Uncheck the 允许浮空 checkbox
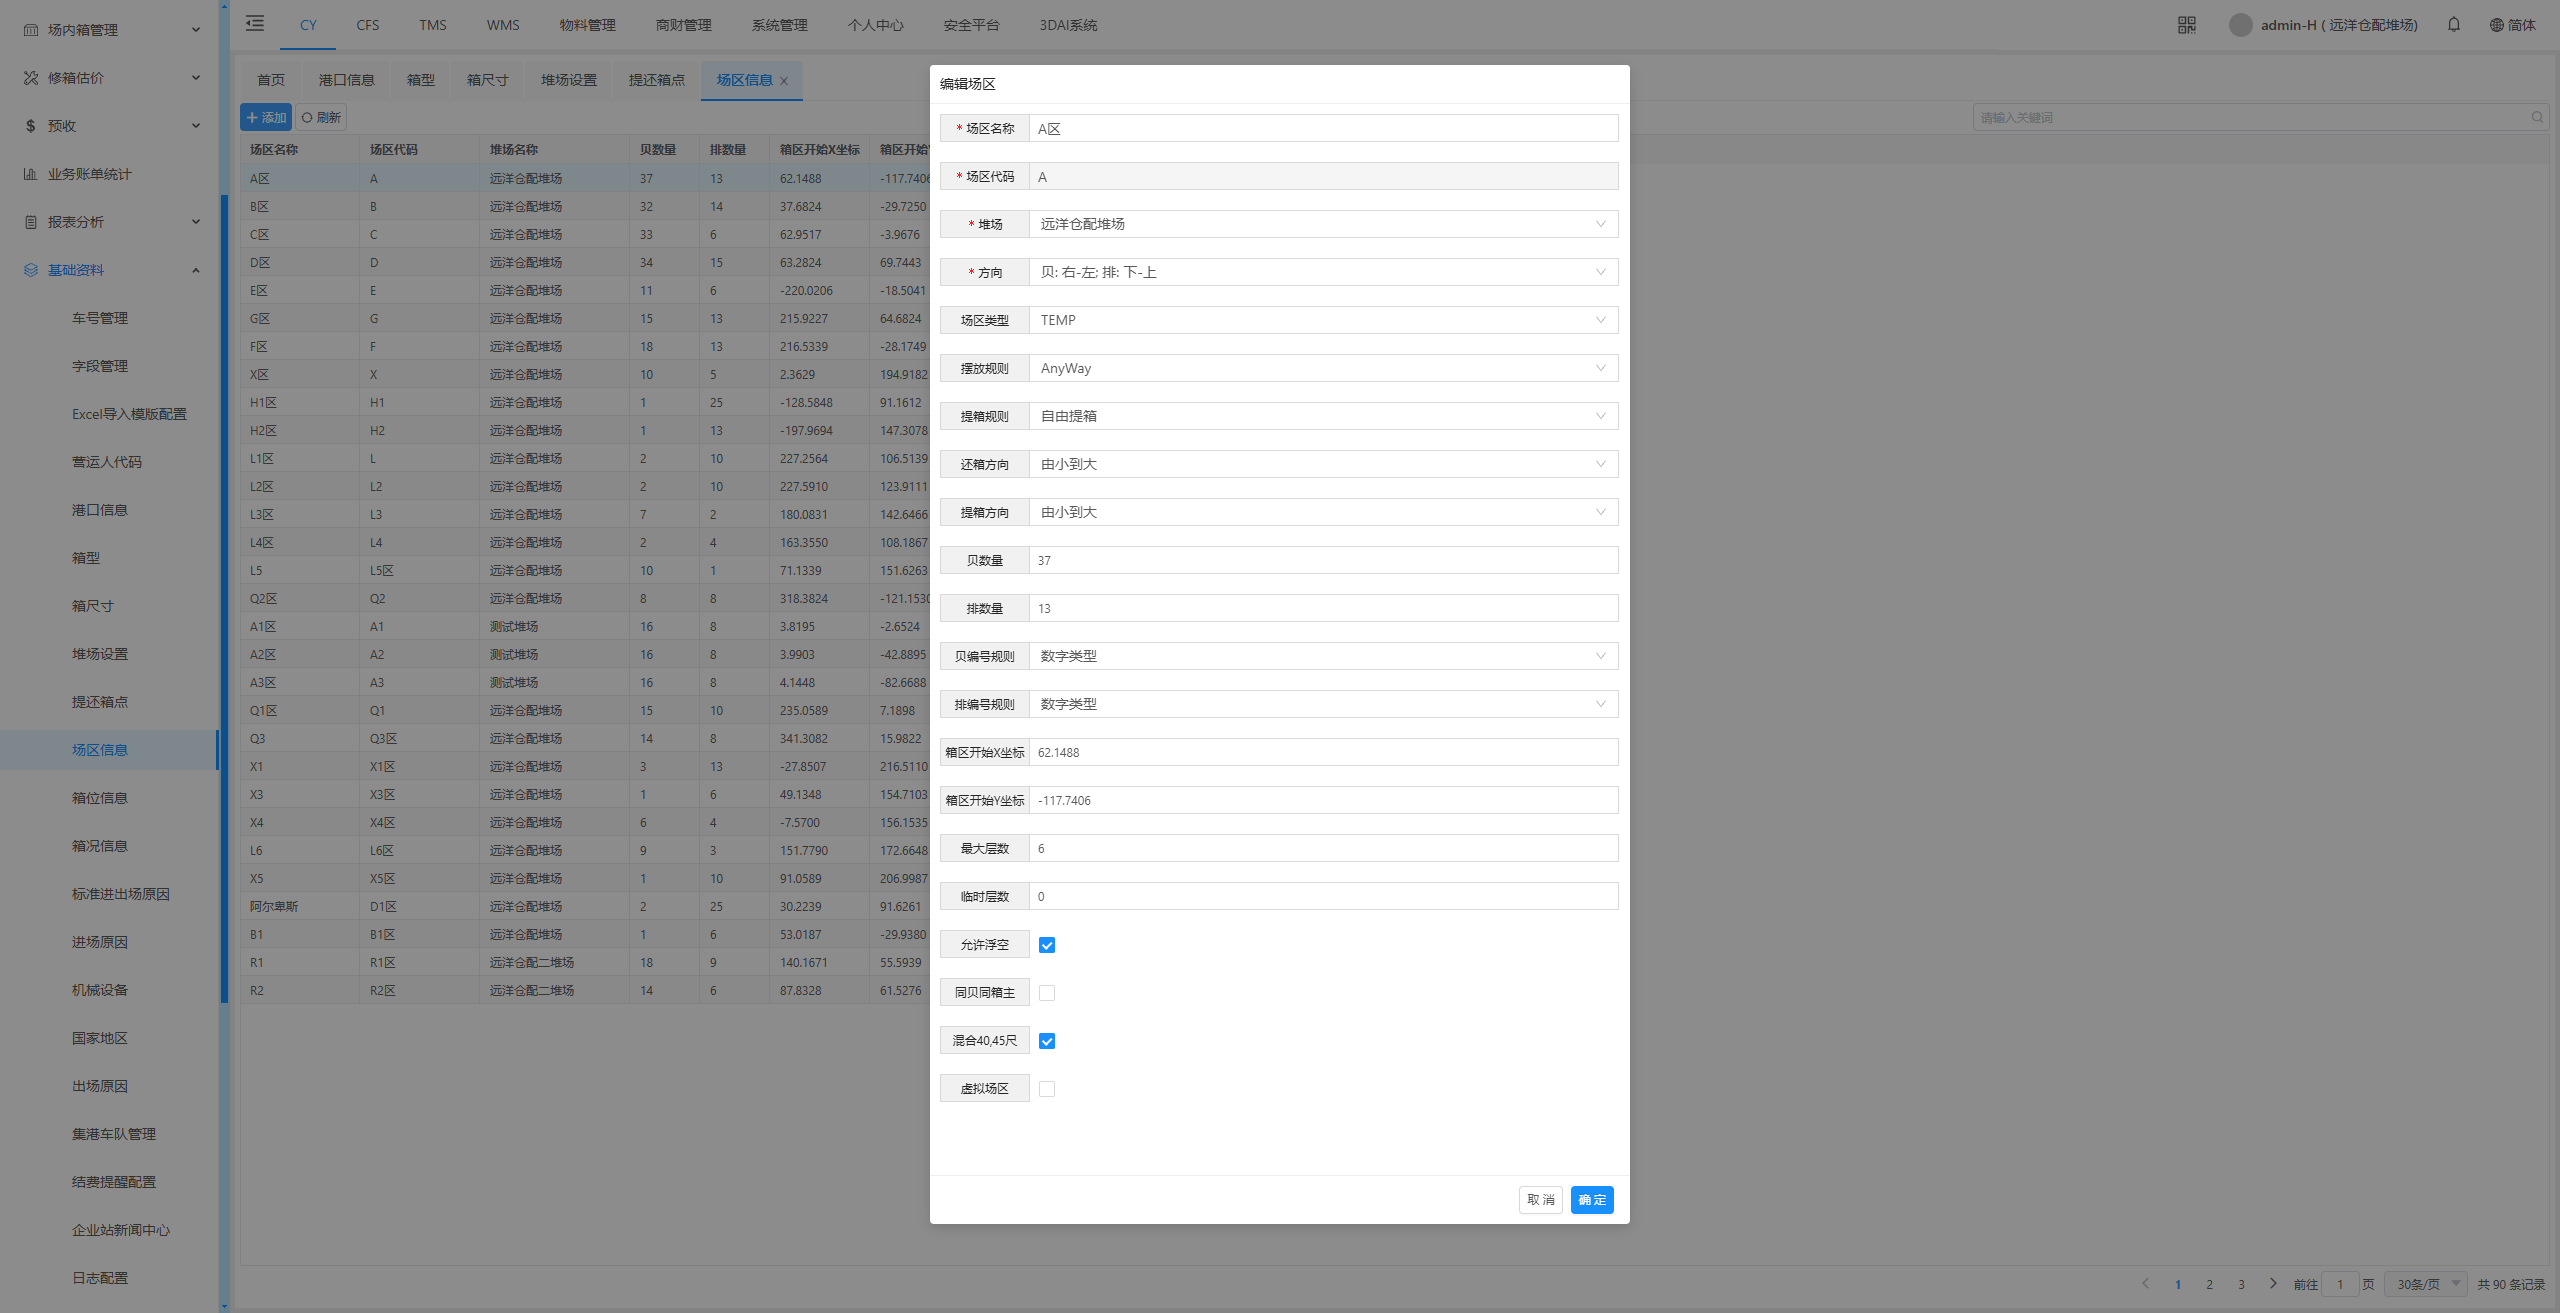This screenshot has width=2560, height=1313. tap(1047, 945)
